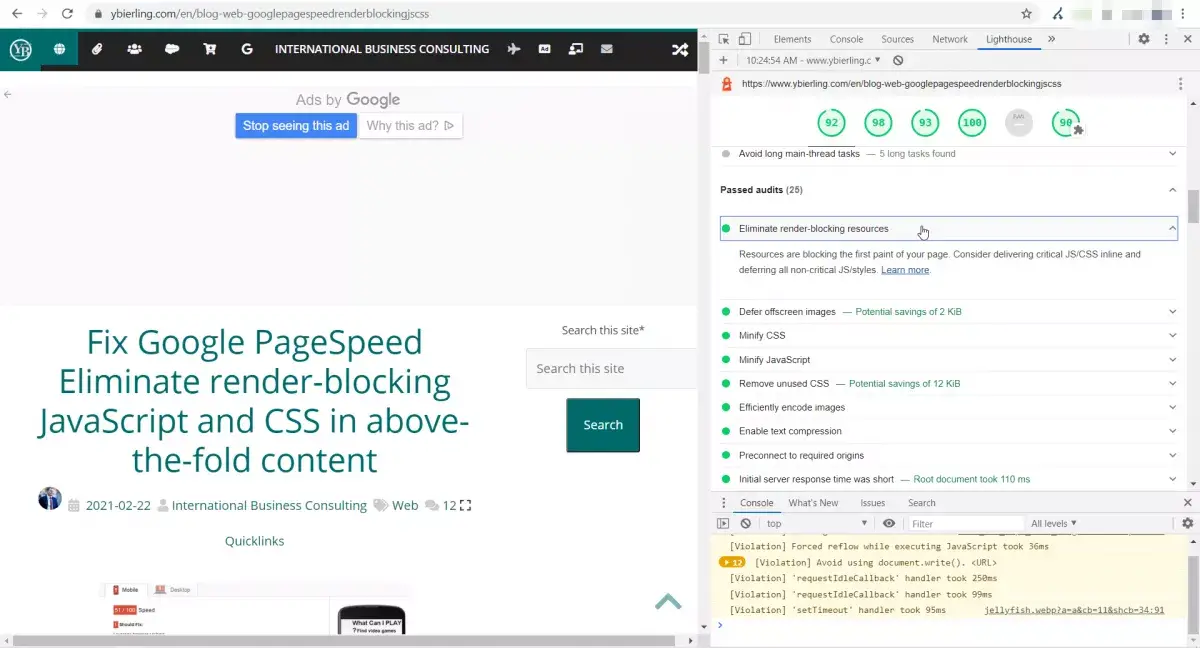Click the Search this site input field
The width and height of the screenshot is (1200, 648).
coord(610,368)
